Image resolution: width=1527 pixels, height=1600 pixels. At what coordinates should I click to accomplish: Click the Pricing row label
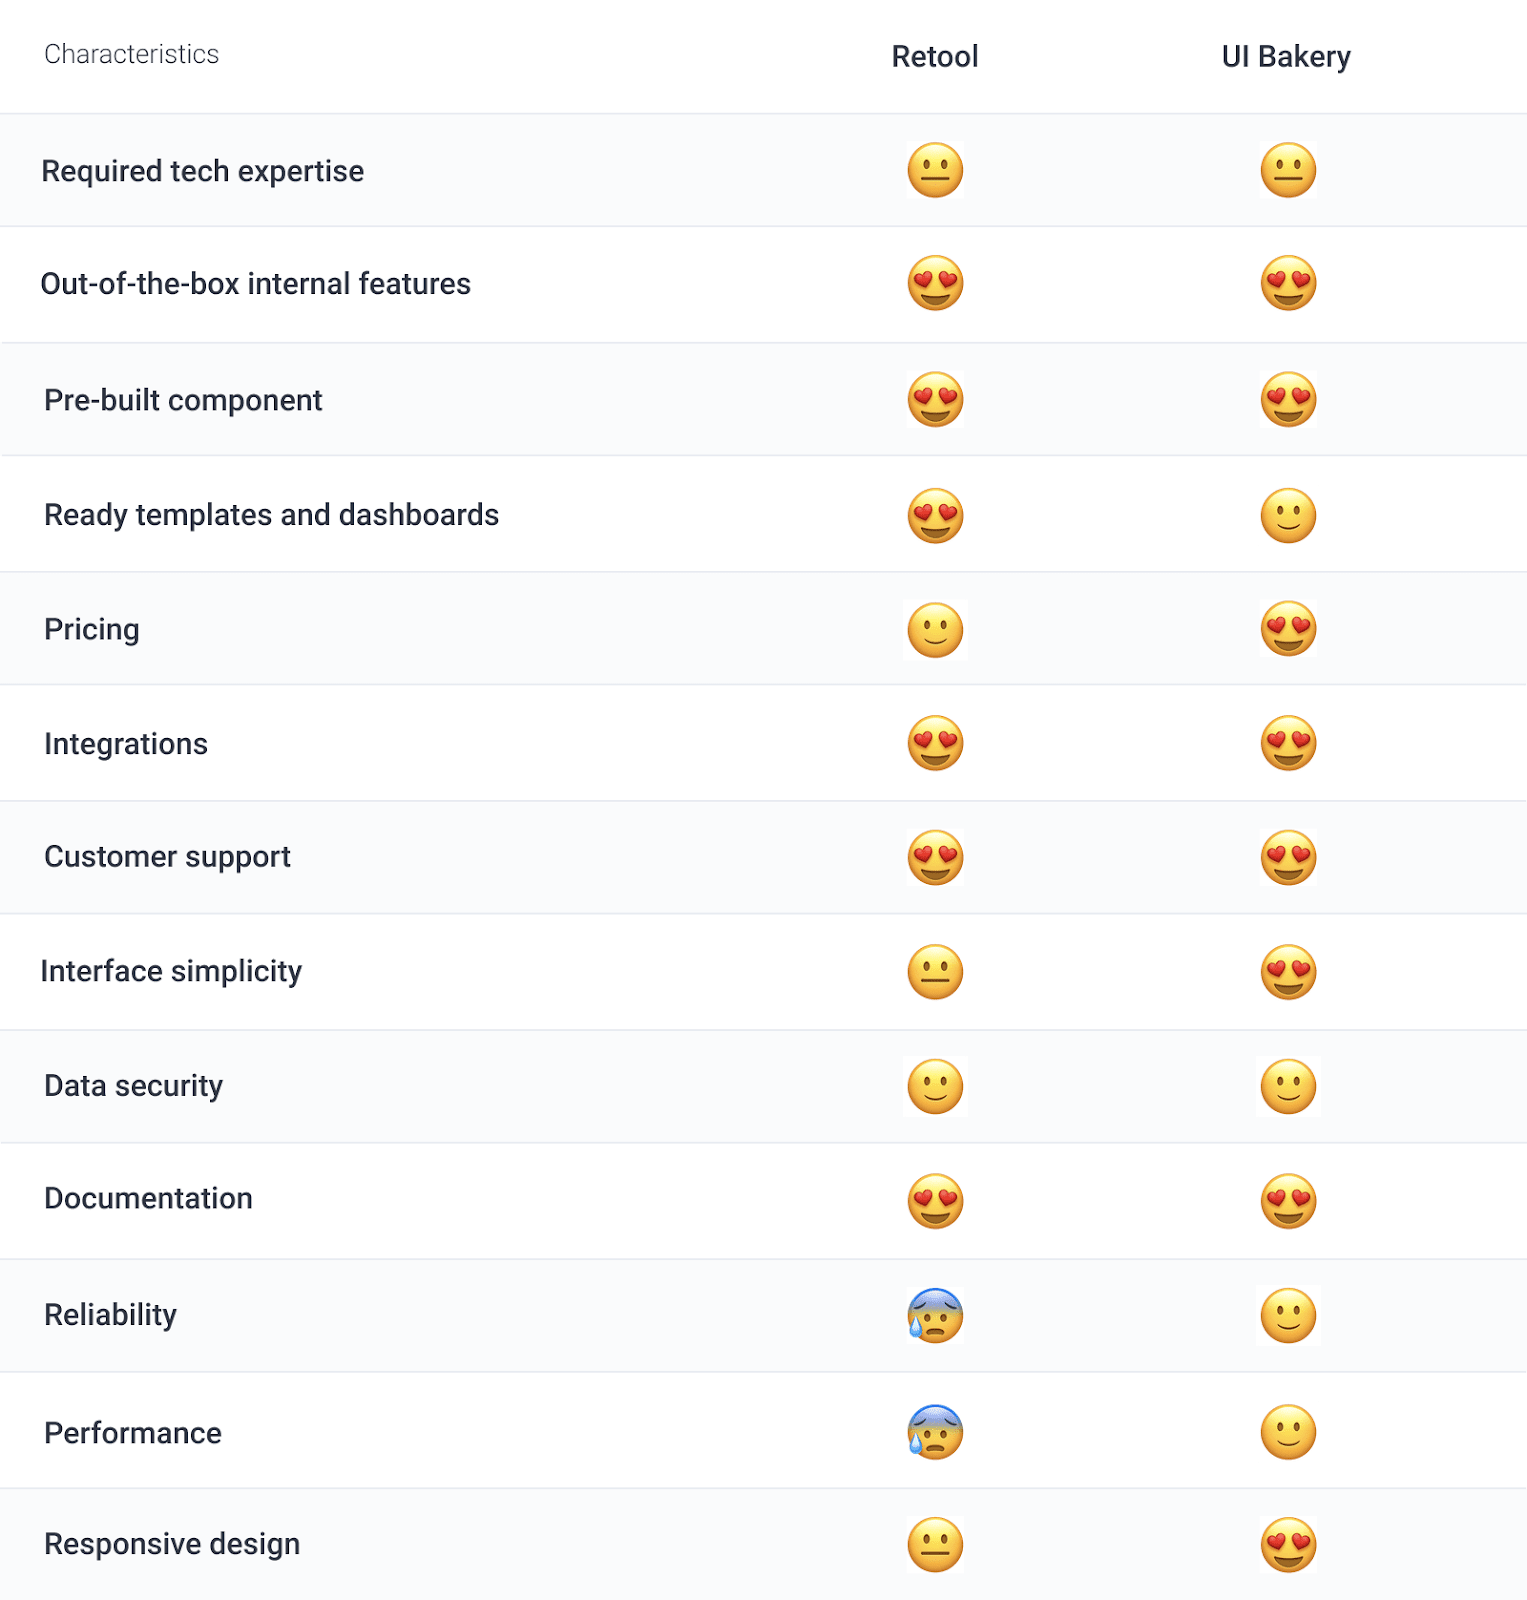point(92,630)
